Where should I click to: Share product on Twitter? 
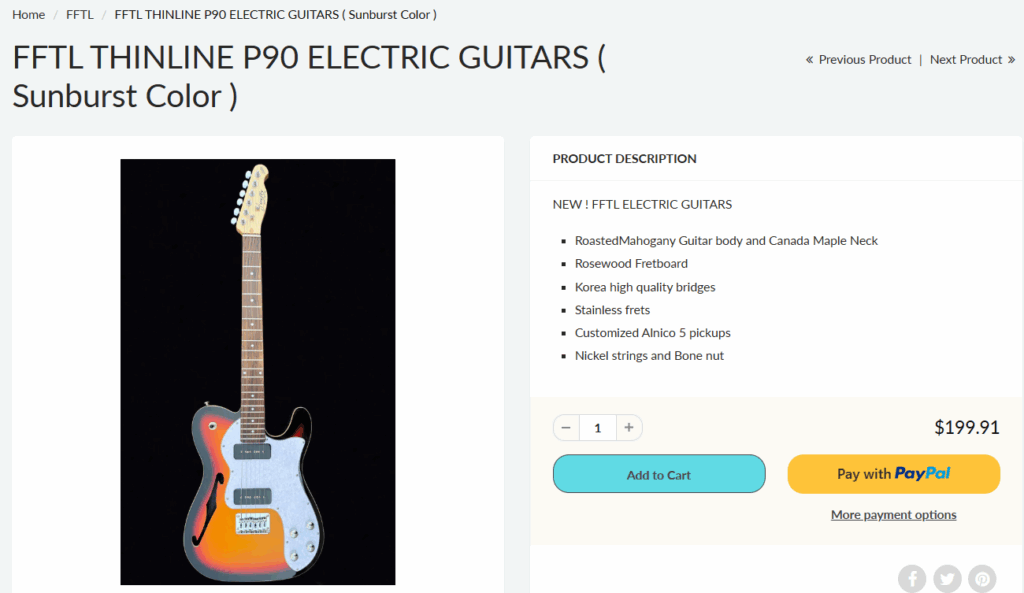point(947,578)
